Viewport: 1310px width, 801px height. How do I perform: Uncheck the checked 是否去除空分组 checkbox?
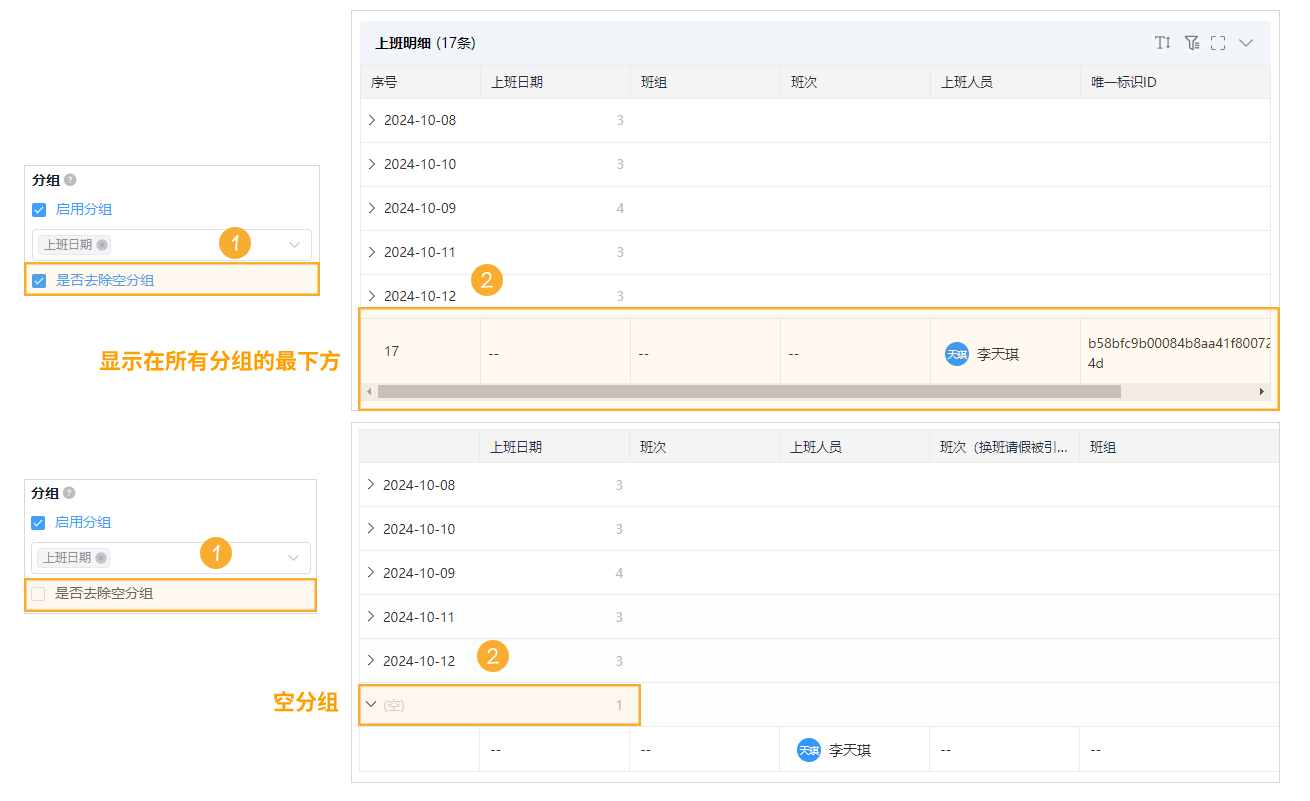(x=39, y=281)
